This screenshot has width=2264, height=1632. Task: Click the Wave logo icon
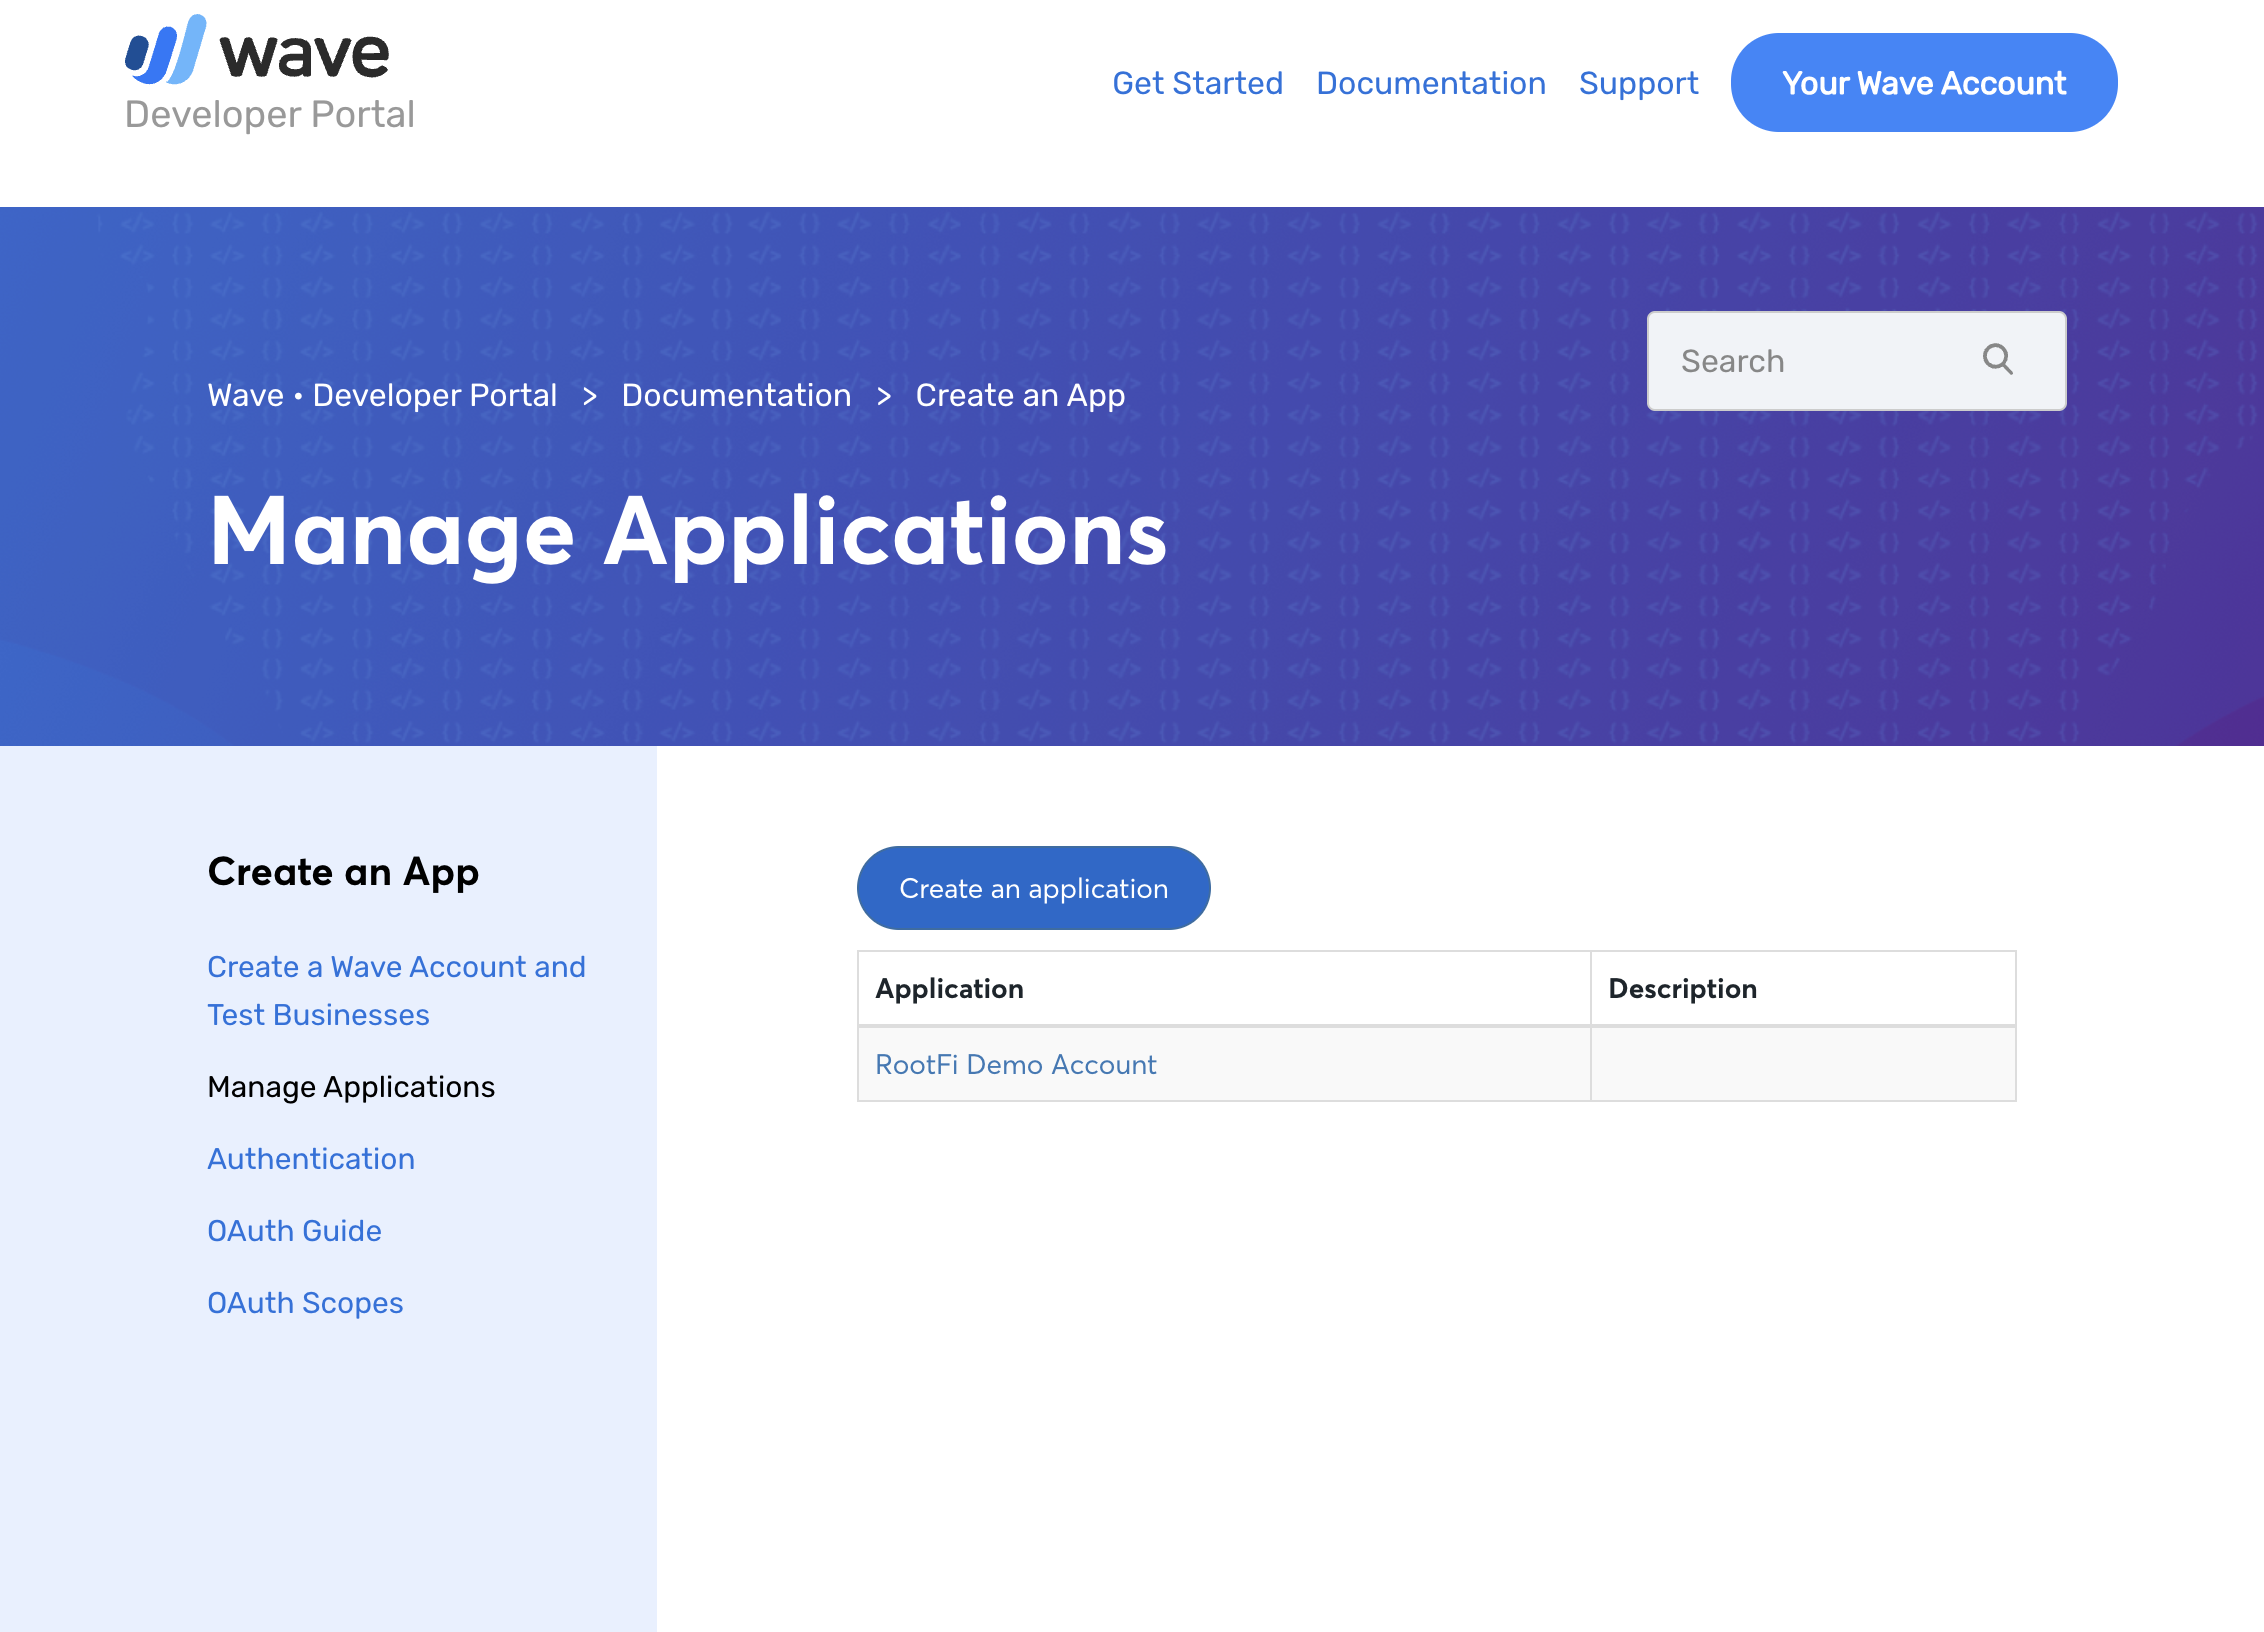(166, 50)
